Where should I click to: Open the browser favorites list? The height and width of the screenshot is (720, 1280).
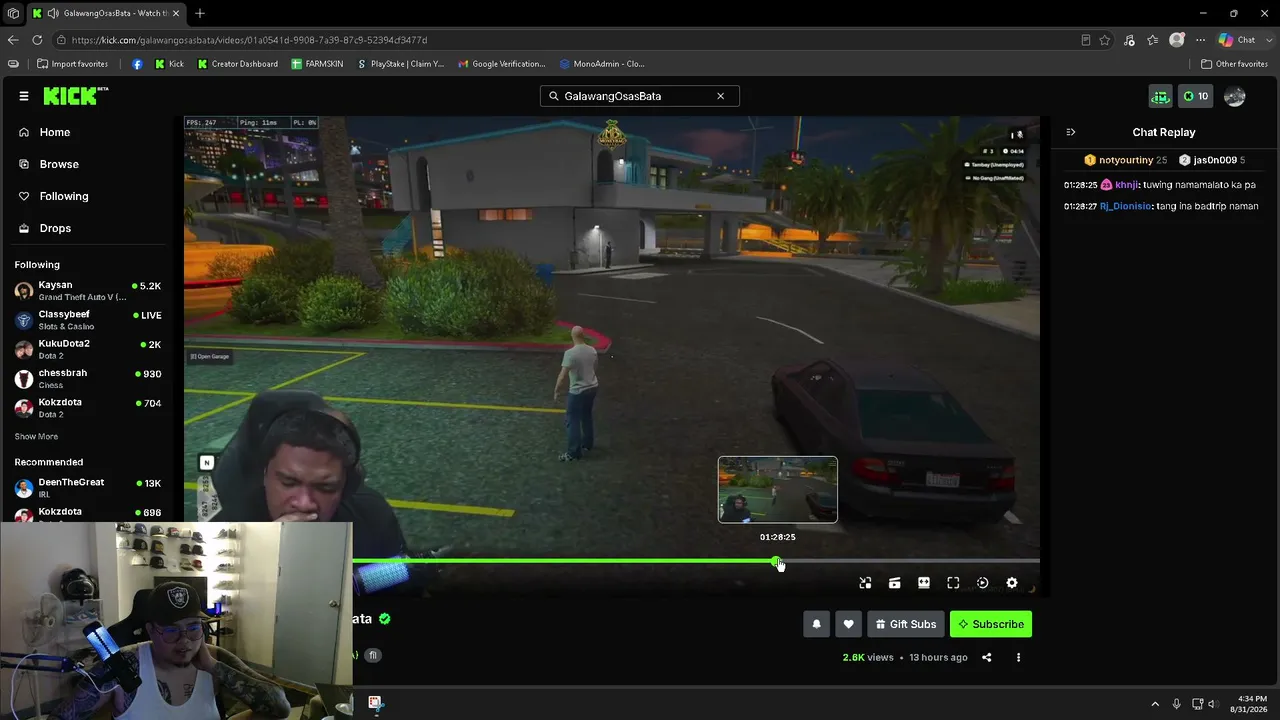point(1153,40)
